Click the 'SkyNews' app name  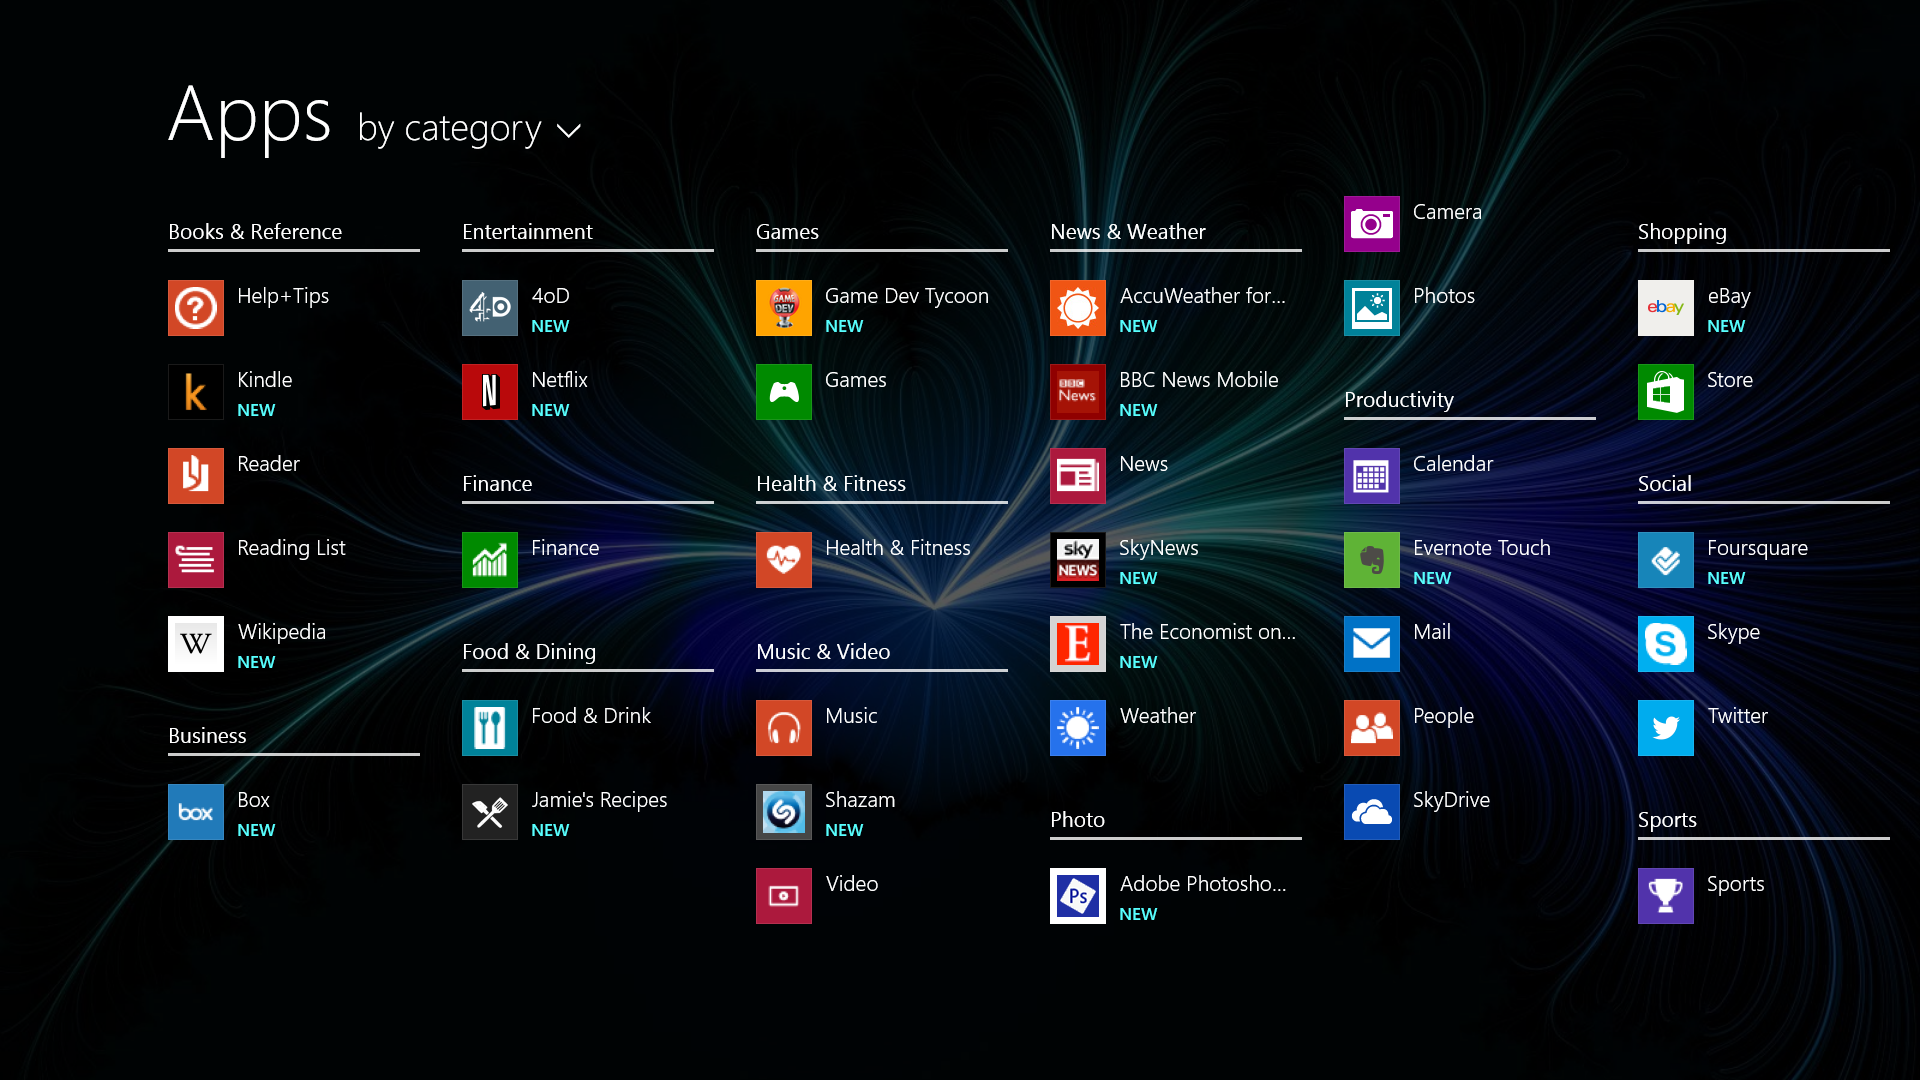1158,548
